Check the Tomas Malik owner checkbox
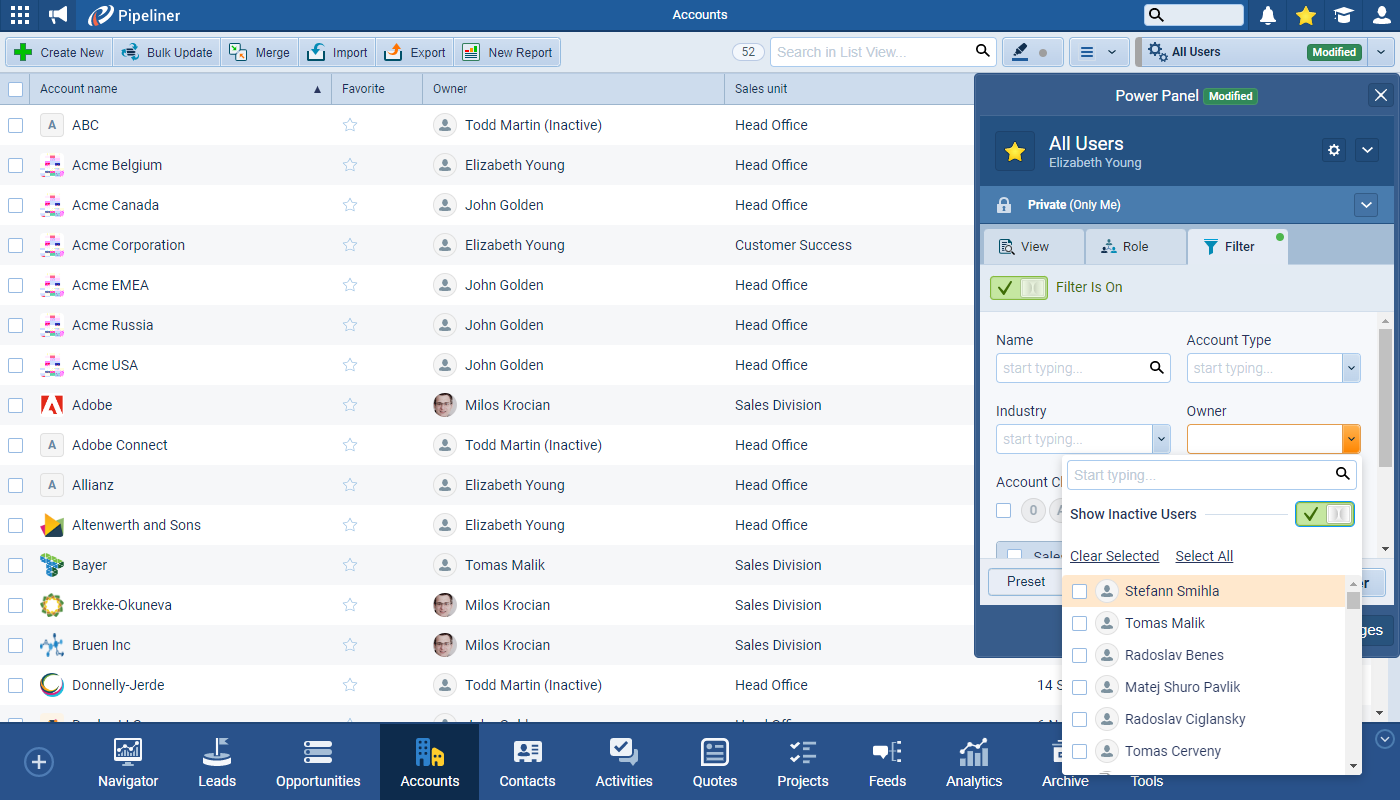Image resolution: width=1400 pixels, height=800 pixels. 1079,623
